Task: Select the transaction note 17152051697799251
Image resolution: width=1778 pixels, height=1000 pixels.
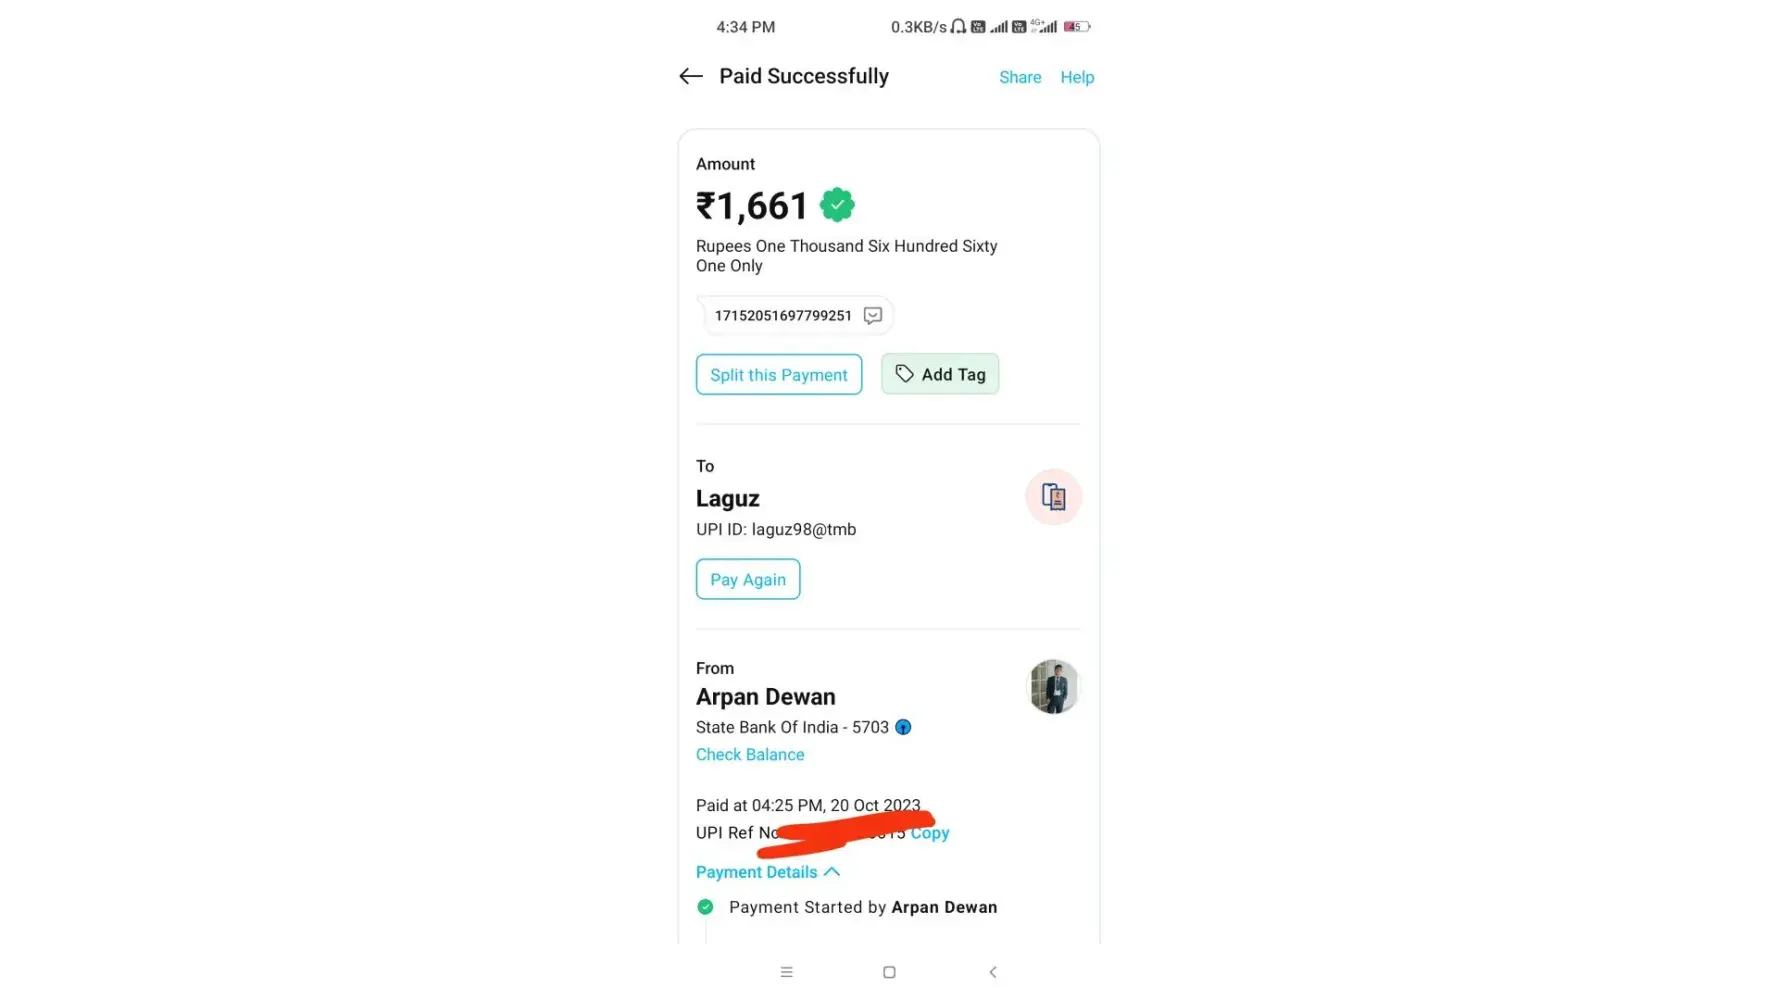Action: point(783,316)
